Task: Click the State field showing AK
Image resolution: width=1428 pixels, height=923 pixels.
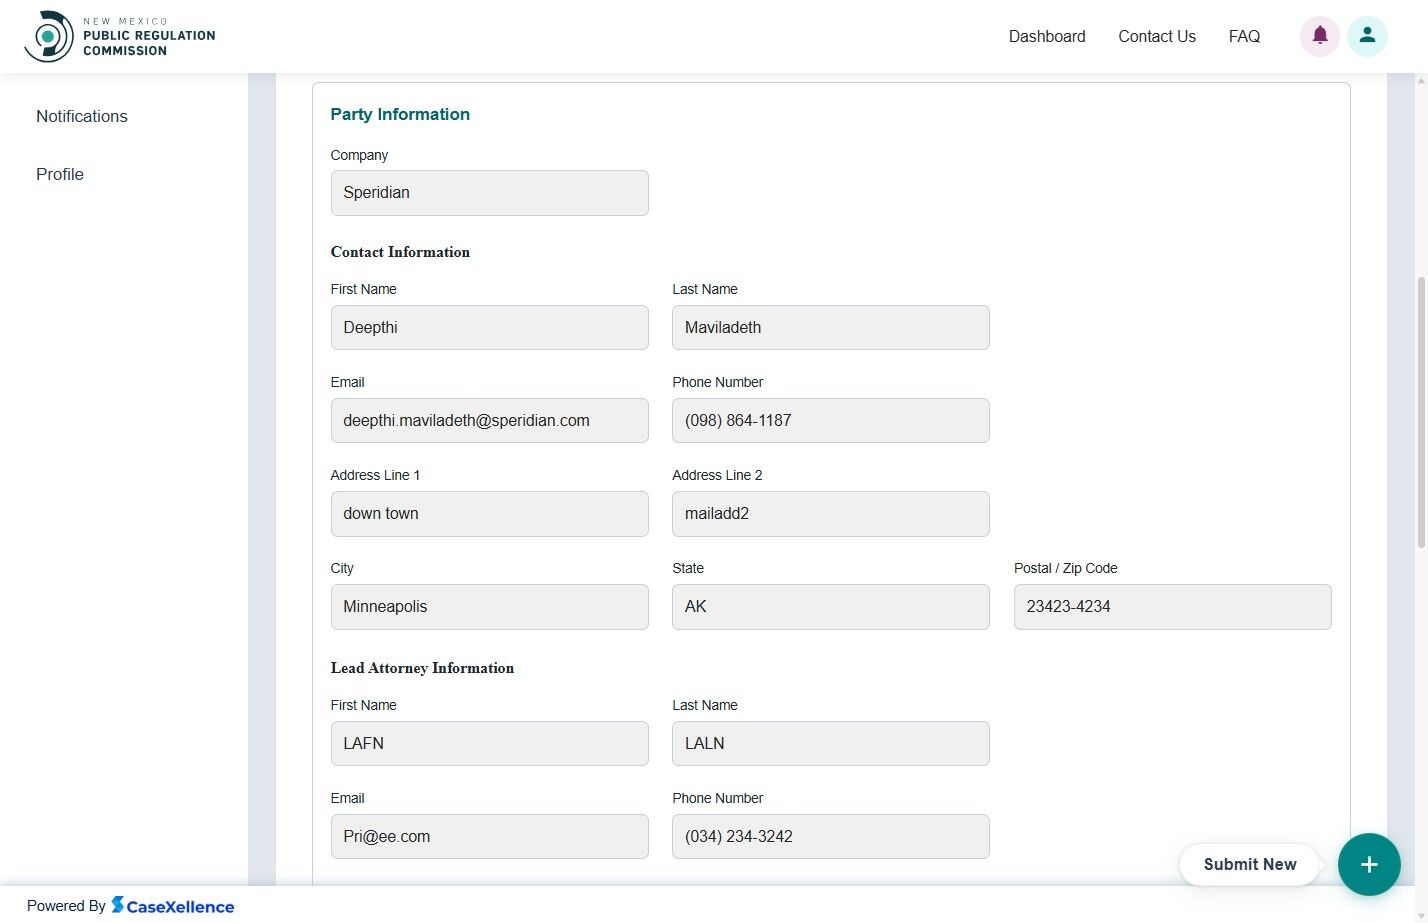Action: pos(830,606)
